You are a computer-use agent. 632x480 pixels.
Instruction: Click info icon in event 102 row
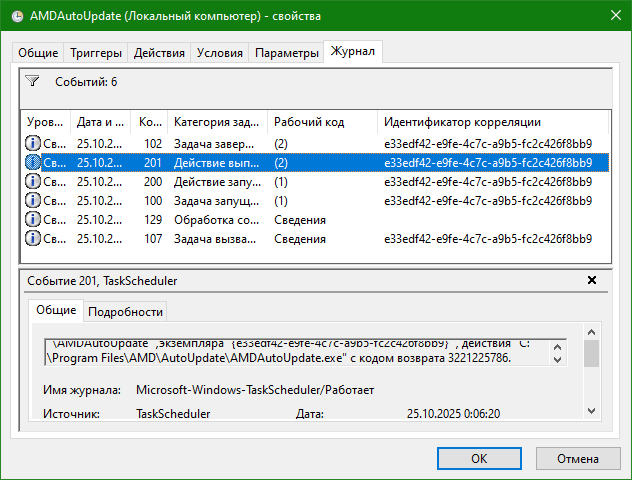33,143
